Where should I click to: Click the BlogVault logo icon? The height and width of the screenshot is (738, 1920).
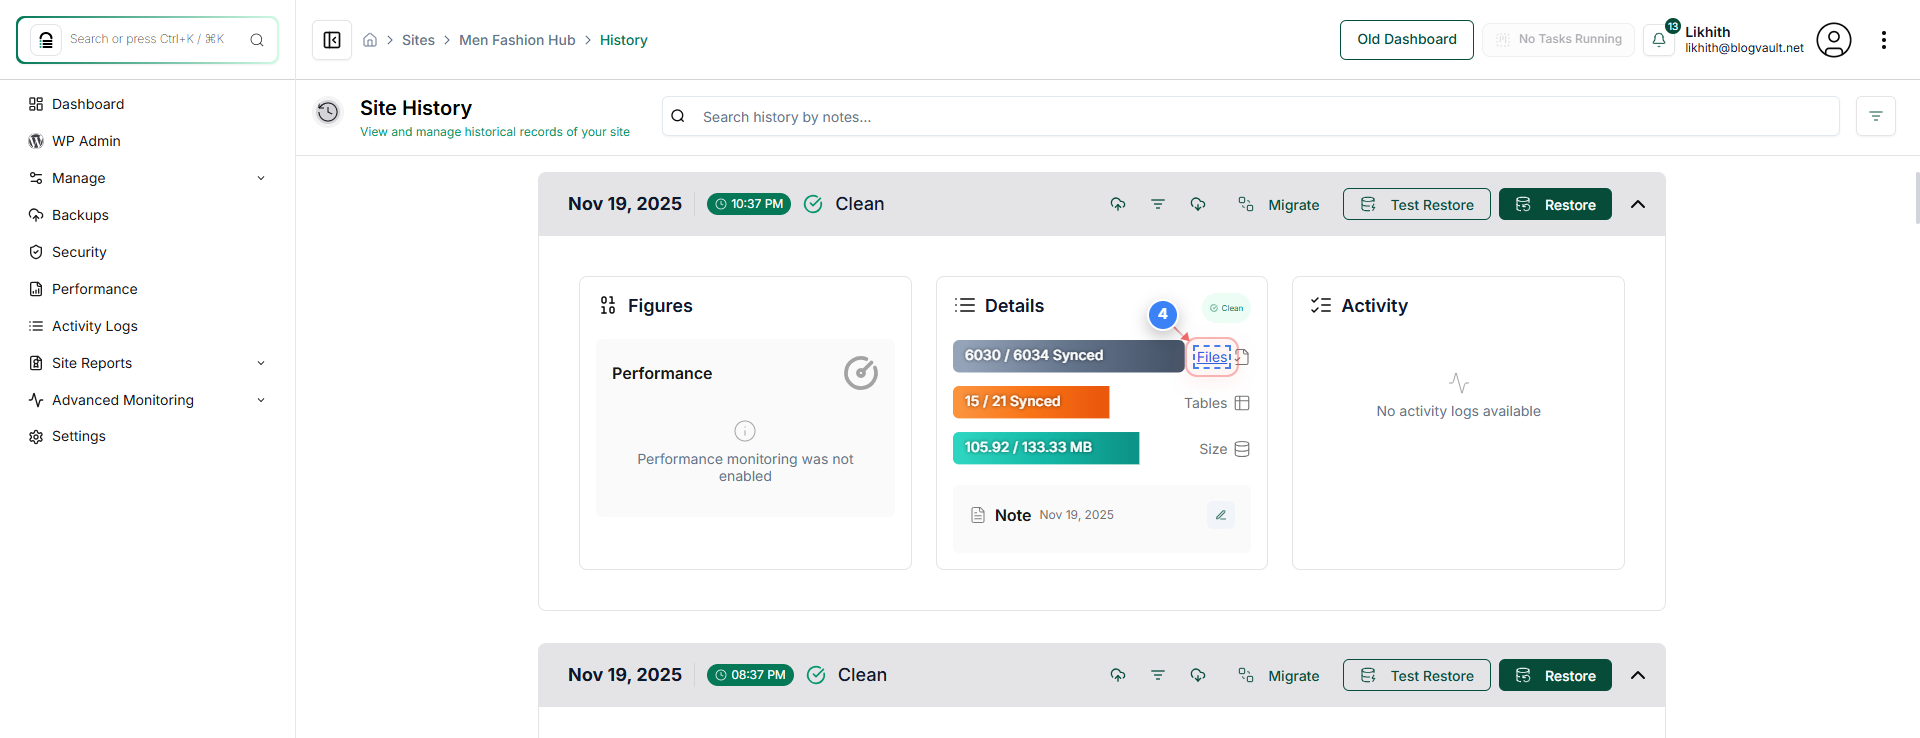pos(46,40)
